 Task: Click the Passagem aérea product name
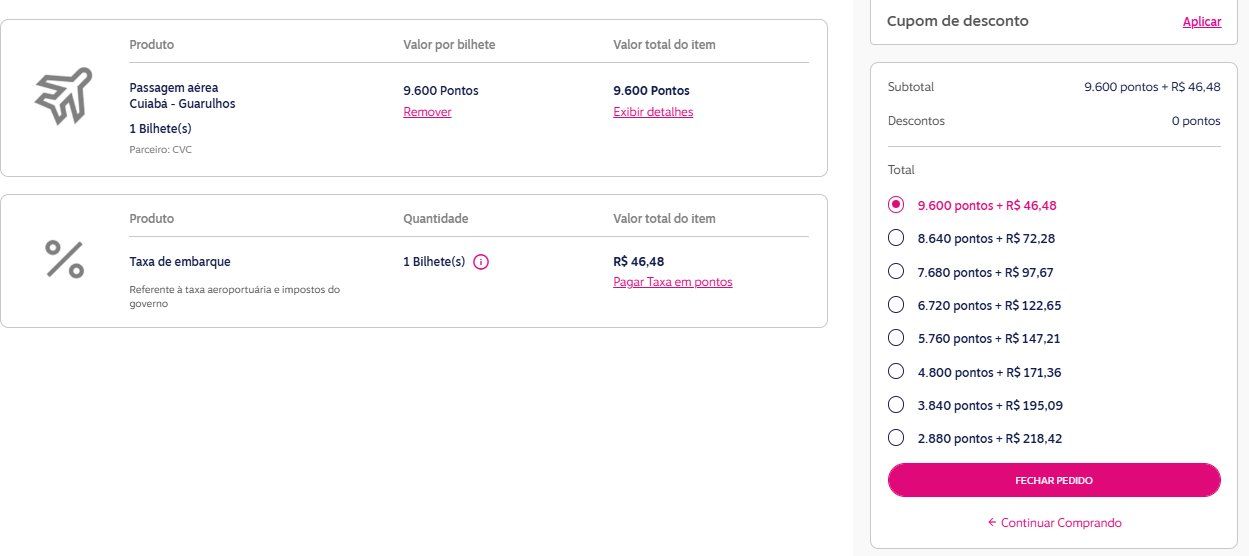[174, 87]
